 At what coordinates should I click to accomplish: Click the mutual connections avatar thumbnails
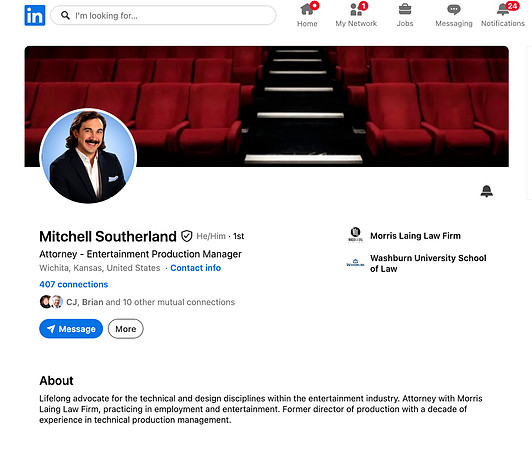51,302
